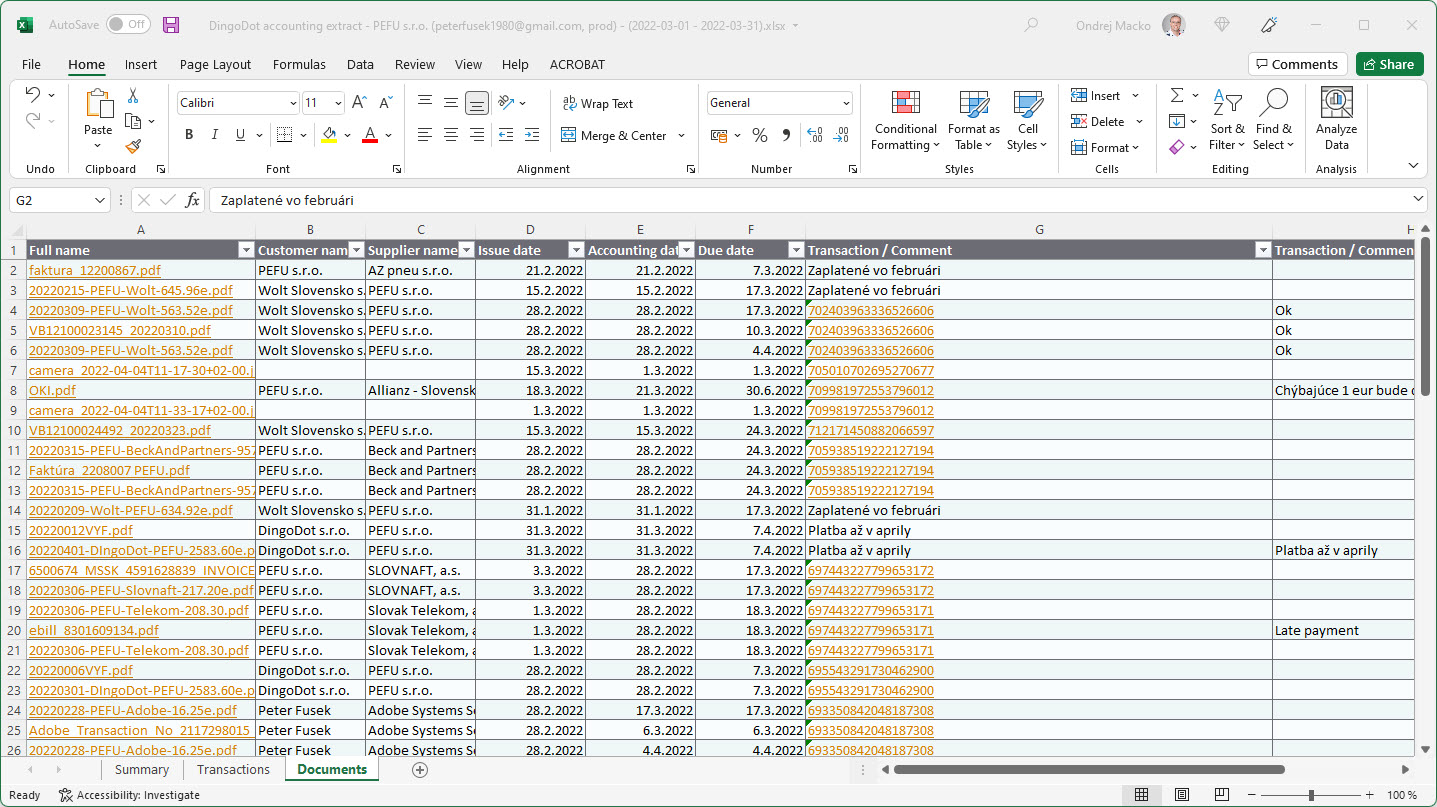Open the Full name column filter dropdown
This screenshot has height=807, width=1437.
click(x=246, y=250)
